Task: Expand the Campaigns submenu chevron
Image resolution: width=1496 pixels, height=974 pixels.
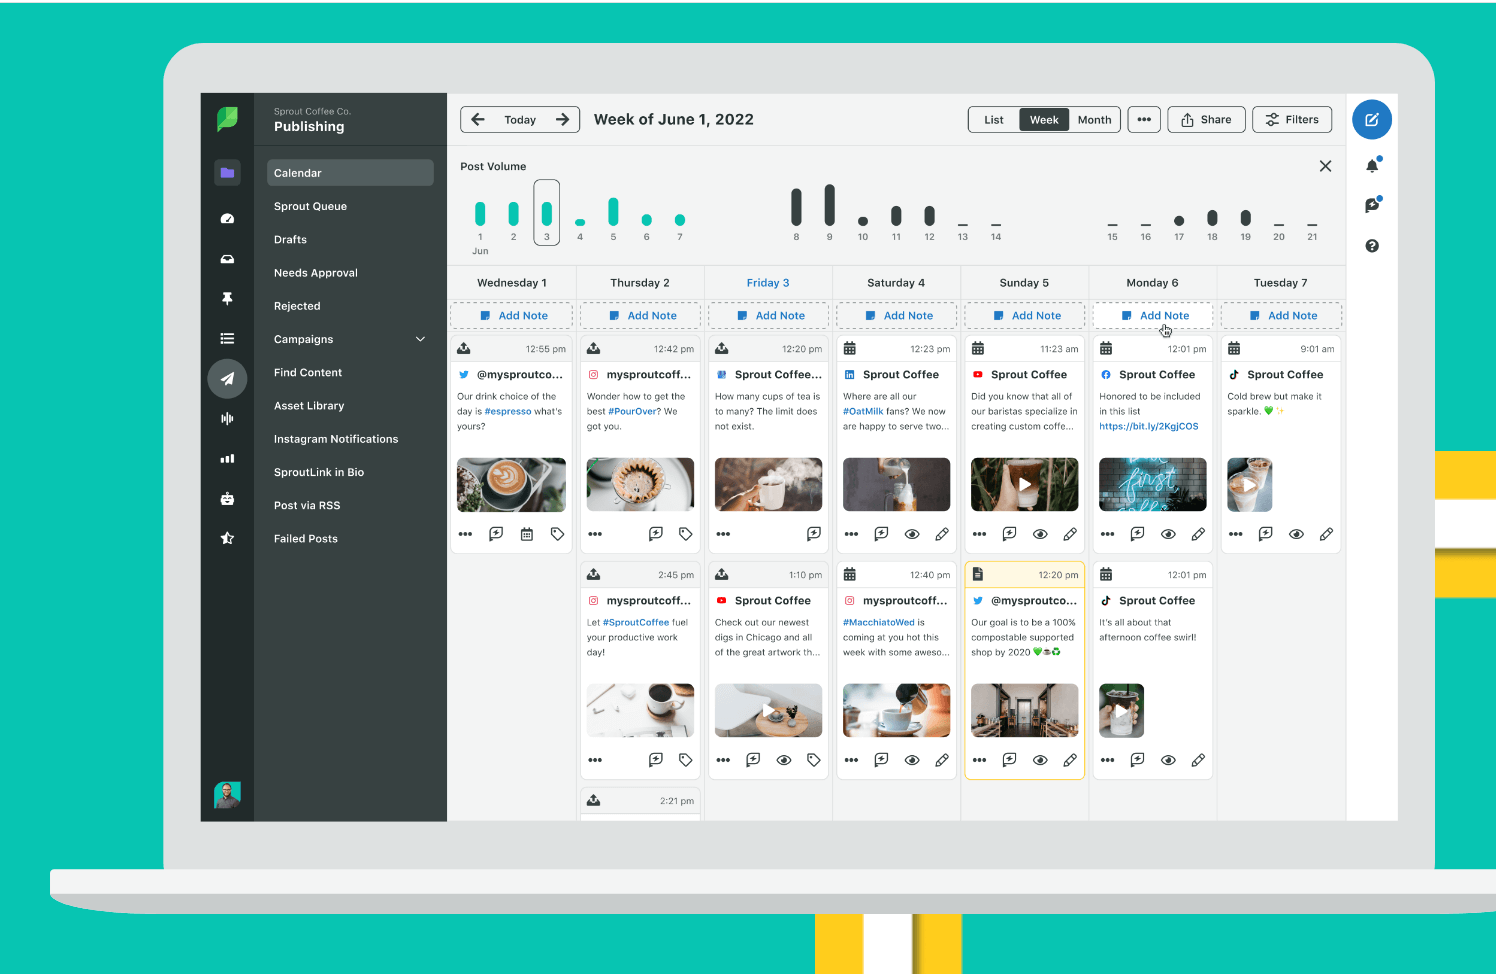Action: coord(420,339)
